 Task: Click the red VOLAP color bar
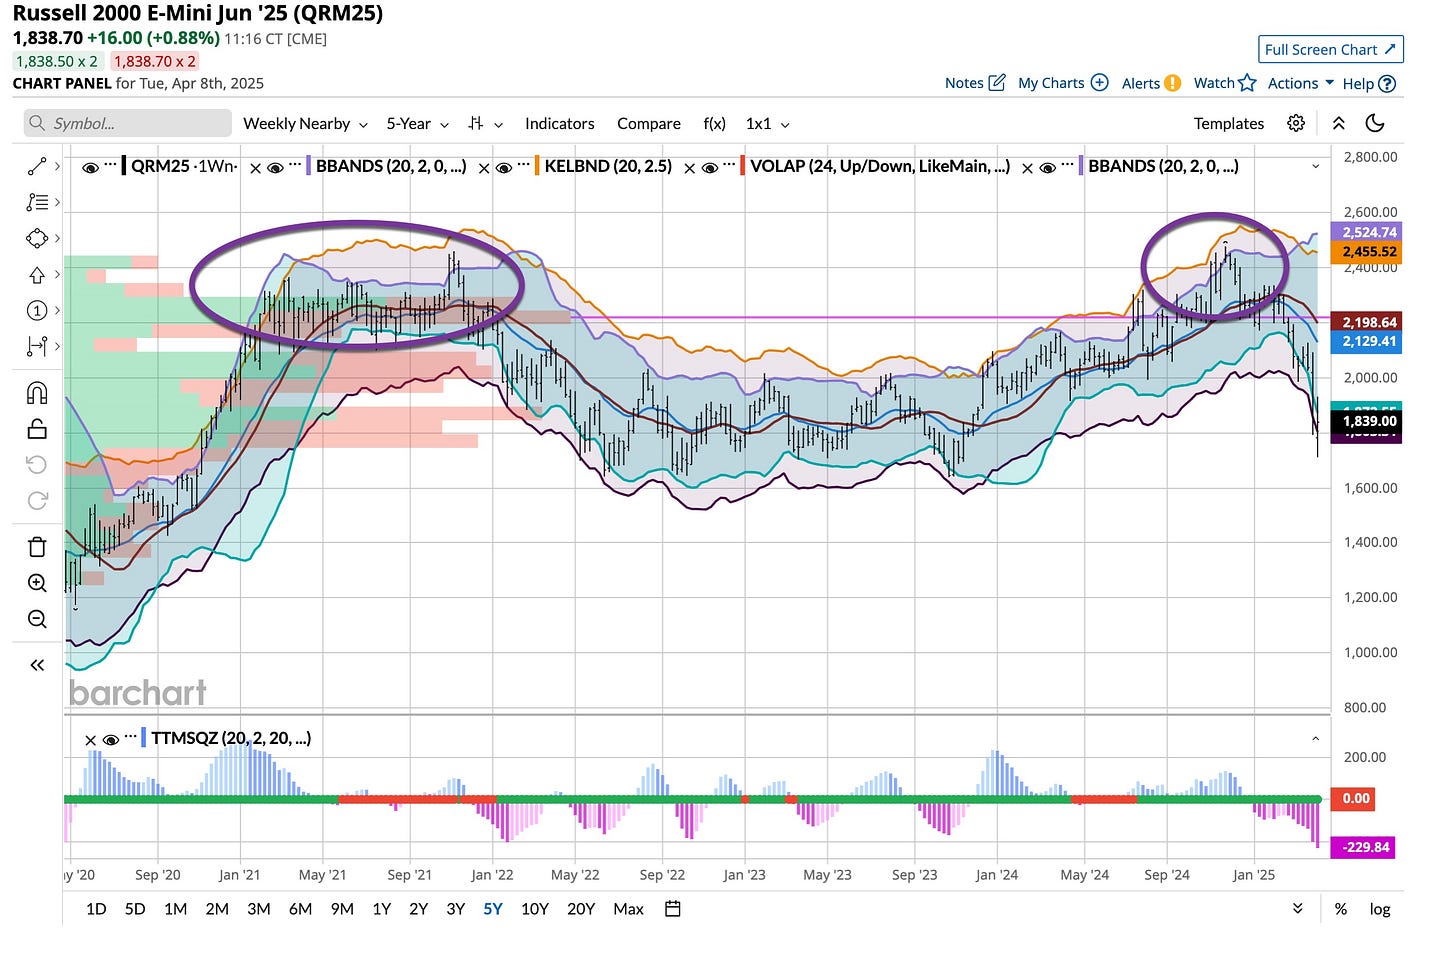tap(743, 166)
